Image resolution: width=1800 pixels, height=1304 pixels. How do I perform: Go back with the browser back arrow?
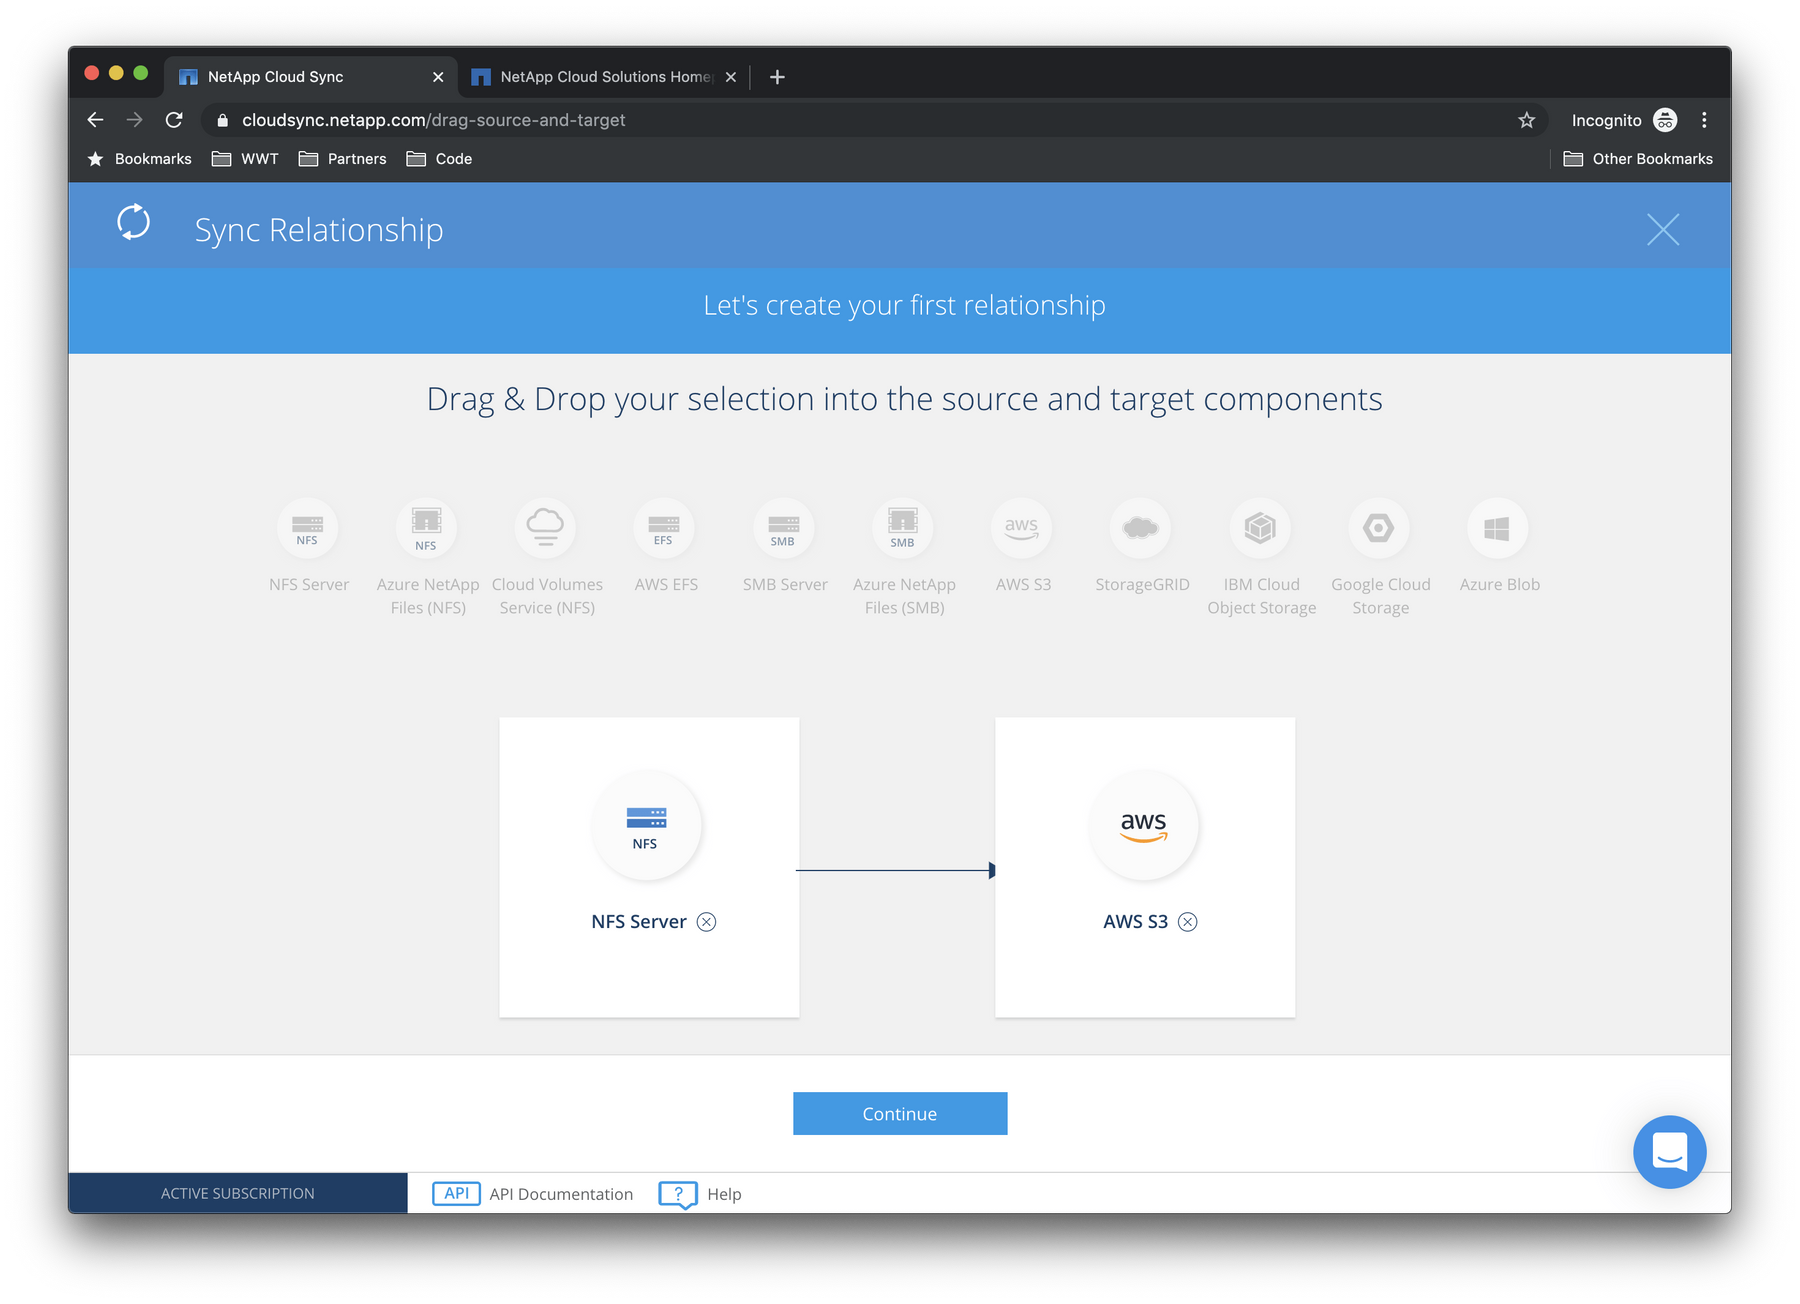[x=95, y=120]
